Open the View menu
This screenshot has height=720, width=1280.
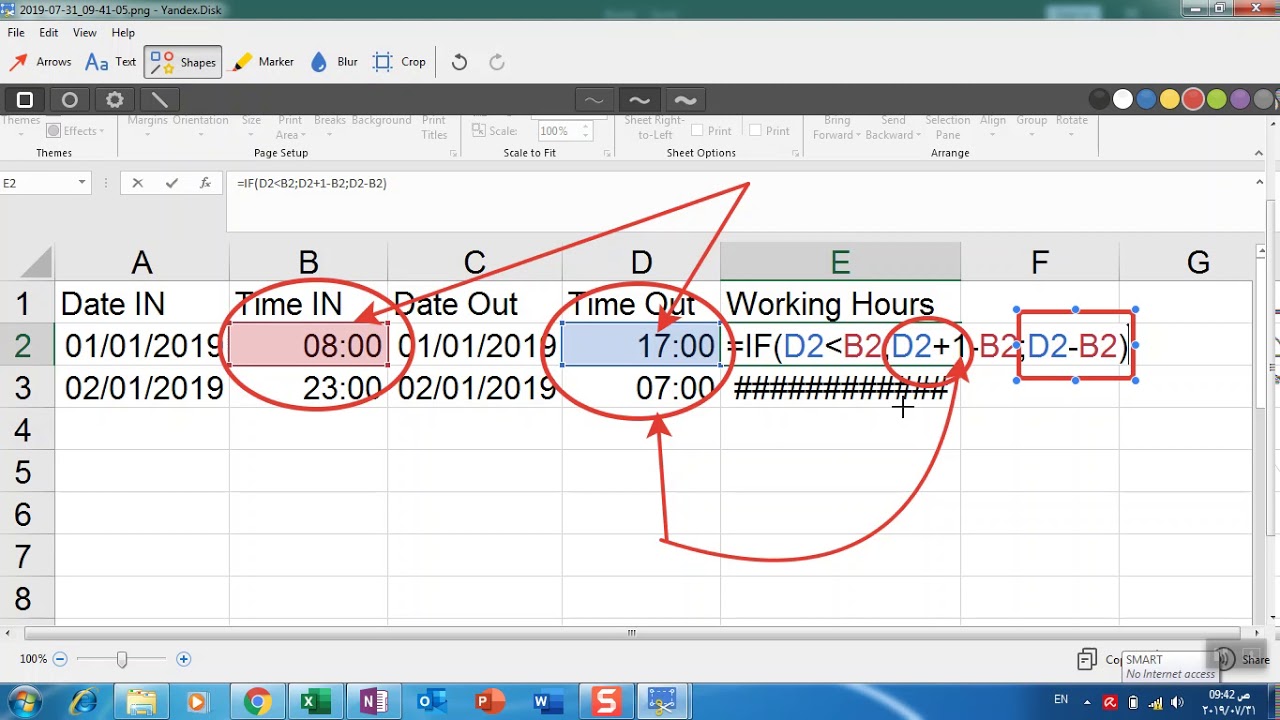tap(85, 33)
